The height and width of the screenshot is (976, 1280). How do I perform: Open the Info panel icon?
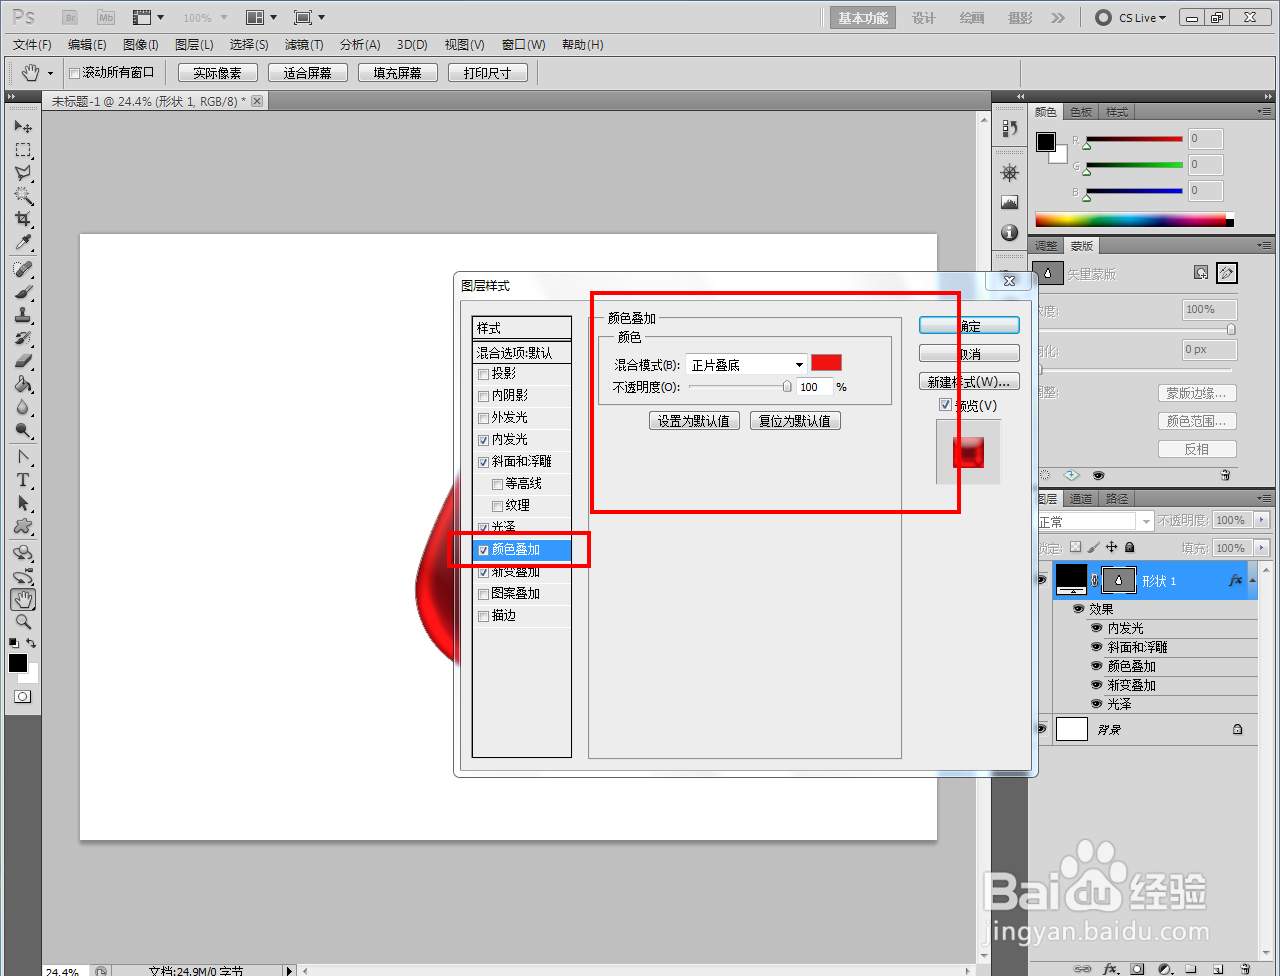tap(1009, 232)
